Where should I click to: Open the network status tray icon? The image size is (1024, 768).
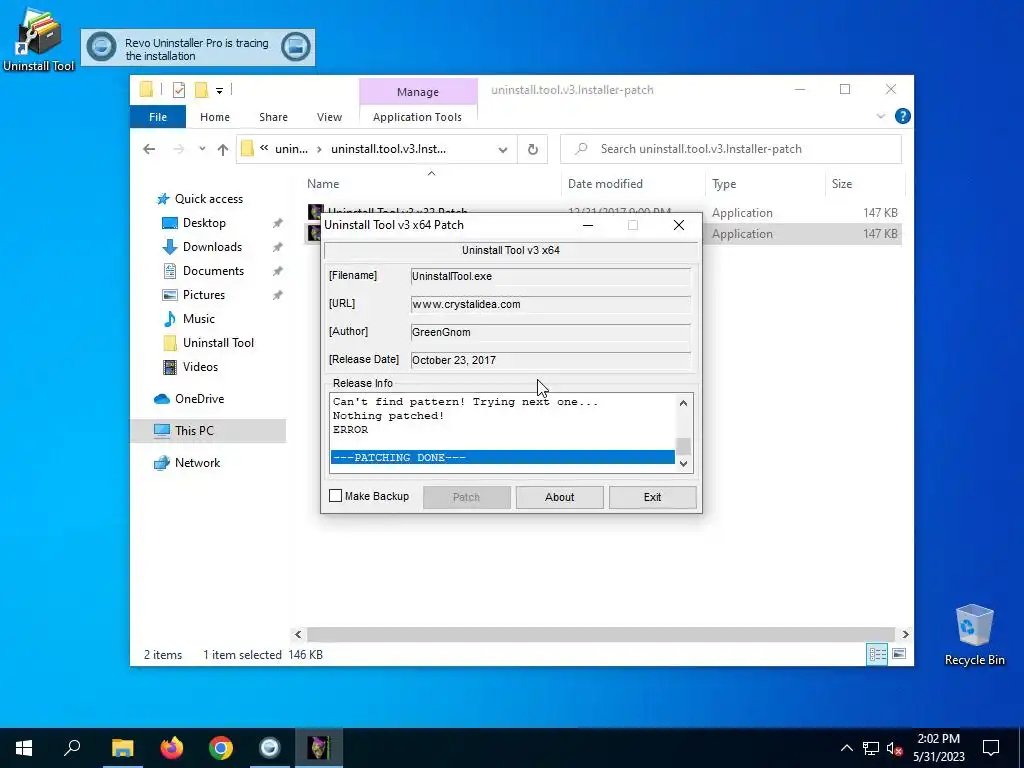pos(871,748)
